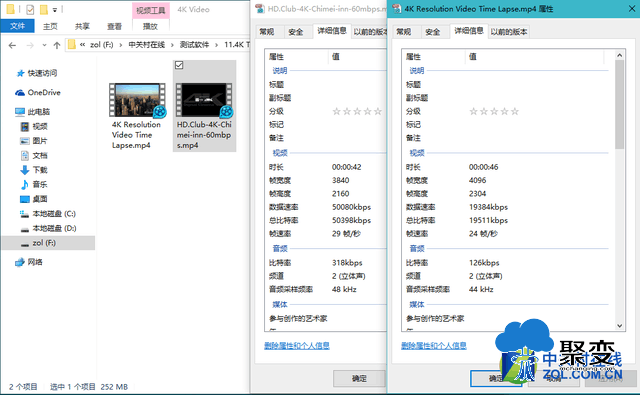Image resolution: width=640 pixels, height=395 pixels.
Task: Go up one folder level arrow
Action: pyautogui.click(x=57, y=45)
